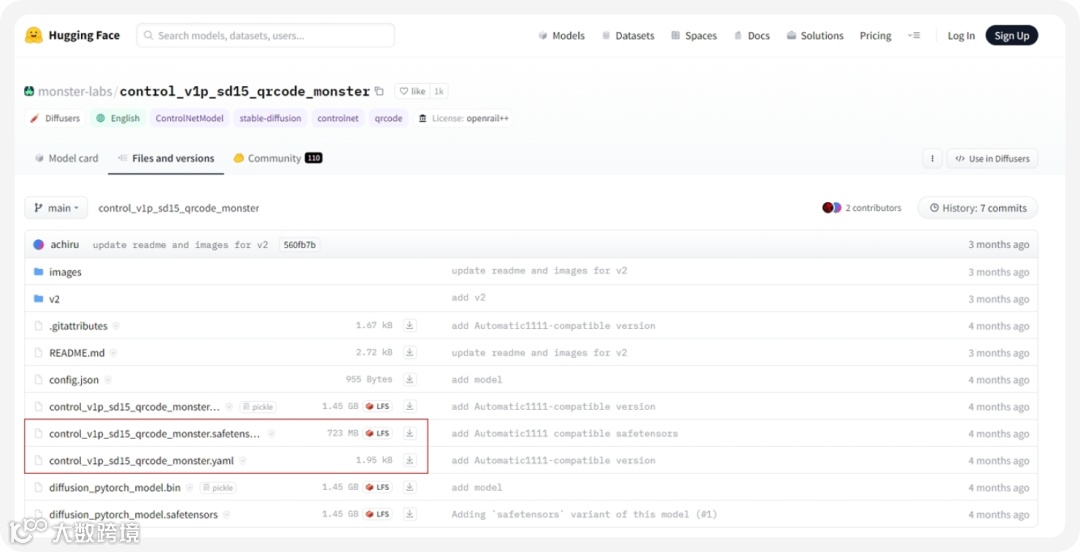Select the Diffusers tag
1080x552 pixels.
pos(55,119)
